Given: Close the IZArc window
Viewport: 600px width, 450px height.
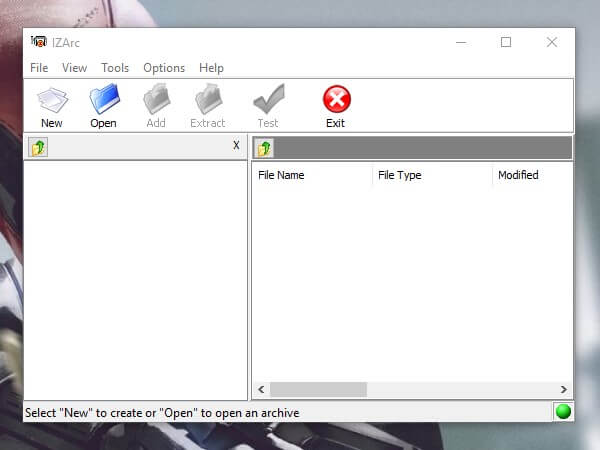Looking at the screenshot, I should [x=552, y=42].
